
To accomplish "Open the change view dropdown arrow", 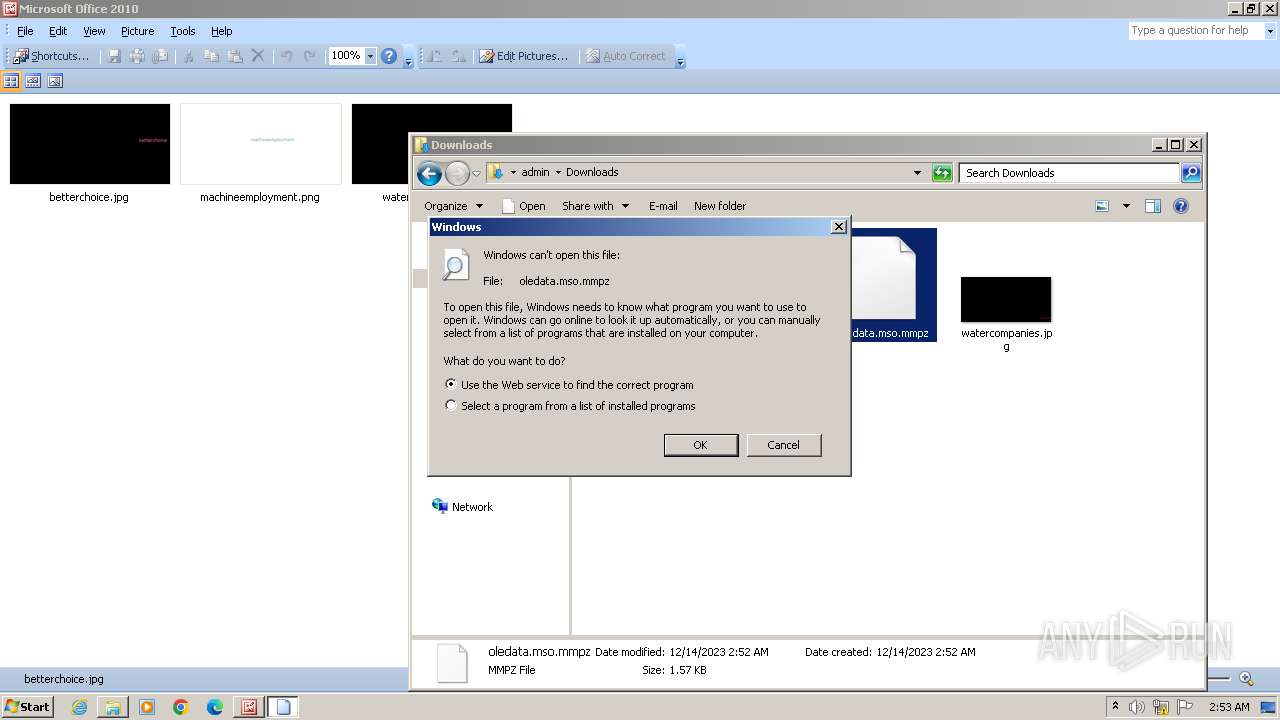I will [1126, 206].
